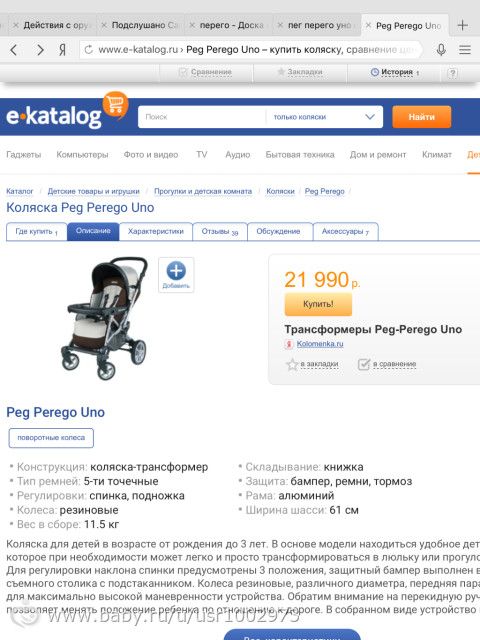Add product to bookmarks via star

pyautogui.click(x=292, y=364)
